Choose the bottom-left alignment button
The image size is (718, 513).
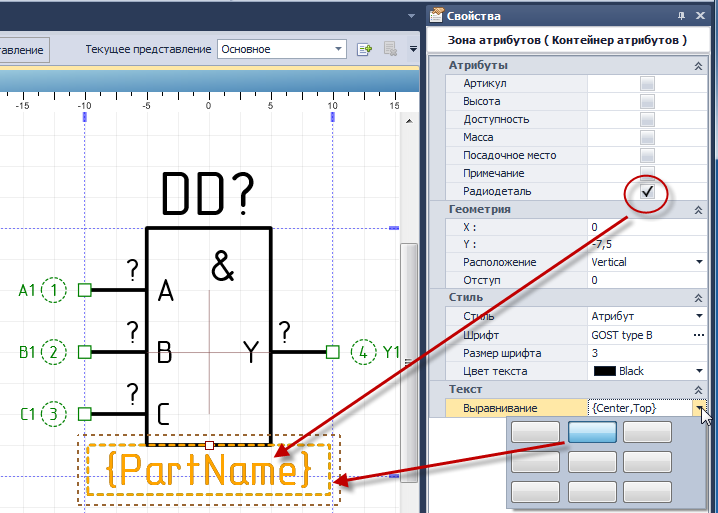point(535,492)
